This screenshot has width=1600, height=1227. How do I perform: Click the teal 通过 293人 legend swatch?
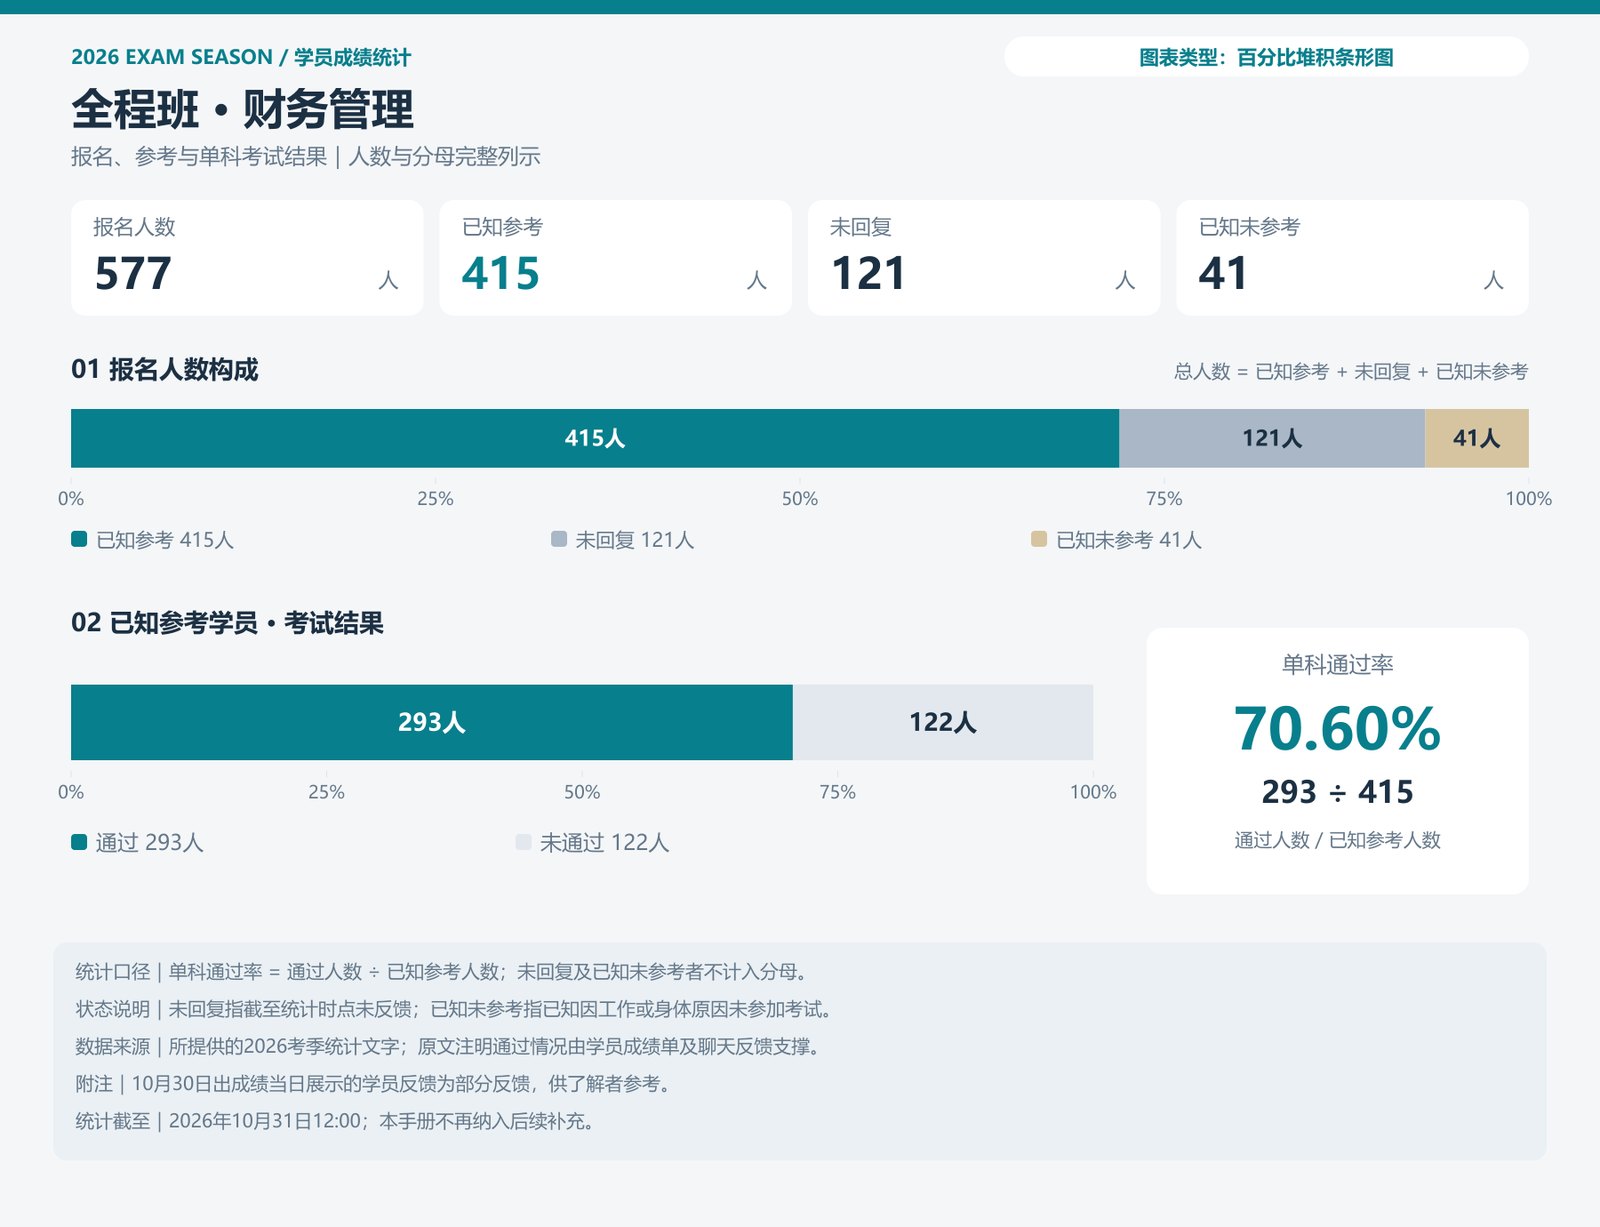[x=79, y=842]
